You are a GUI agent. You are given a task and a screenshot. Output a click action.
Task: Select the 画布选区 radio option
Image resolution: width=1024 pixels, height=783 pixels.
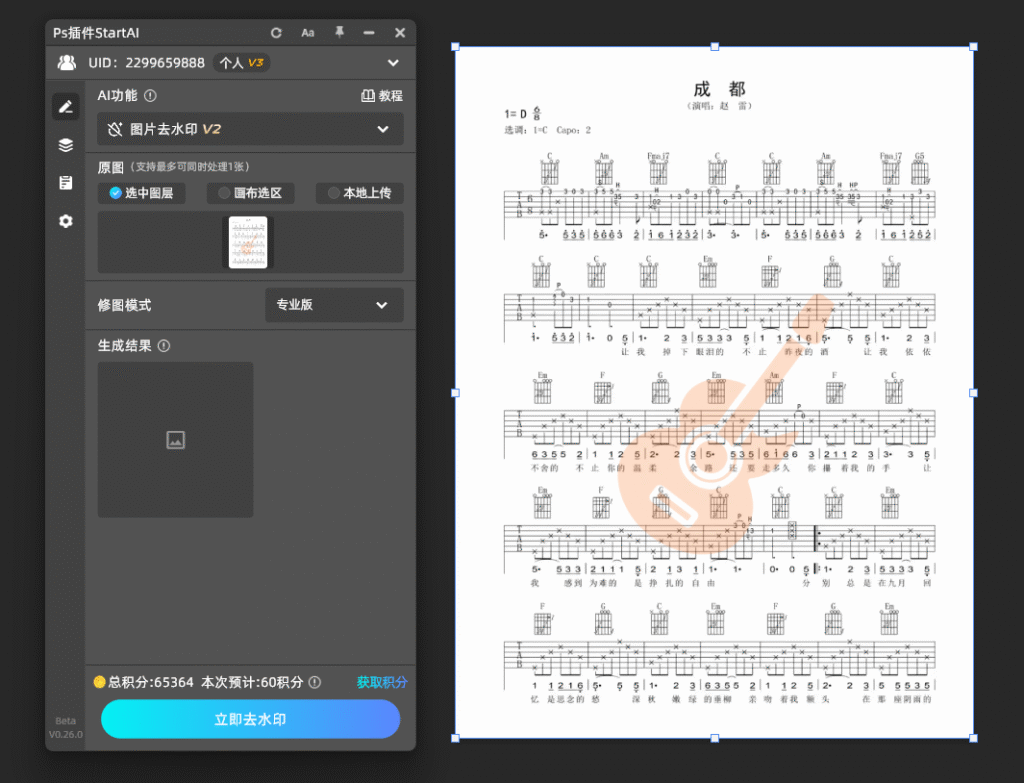click(251, 193)
